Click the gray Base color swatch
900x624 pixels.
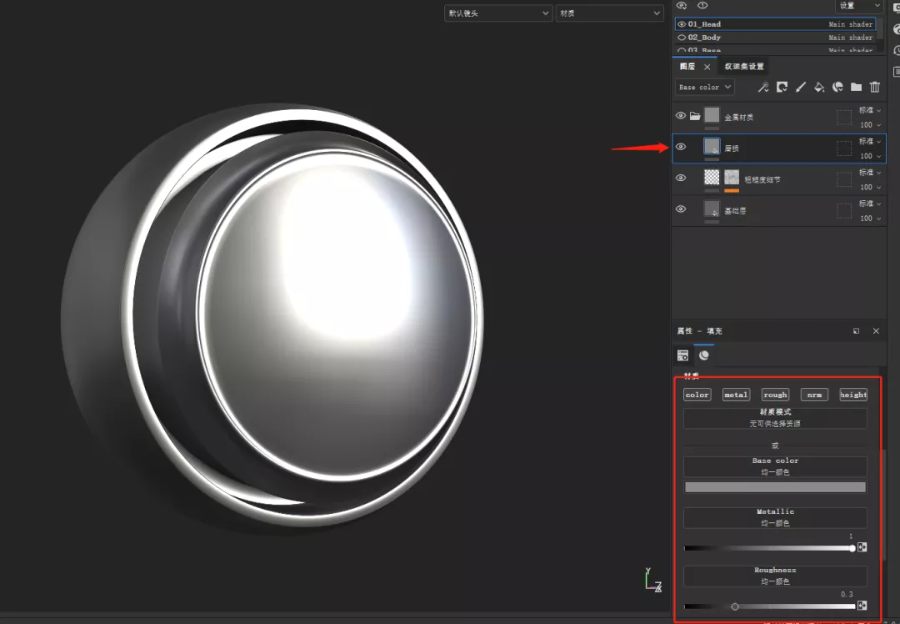pyautogui.click(x=775, y=487)
